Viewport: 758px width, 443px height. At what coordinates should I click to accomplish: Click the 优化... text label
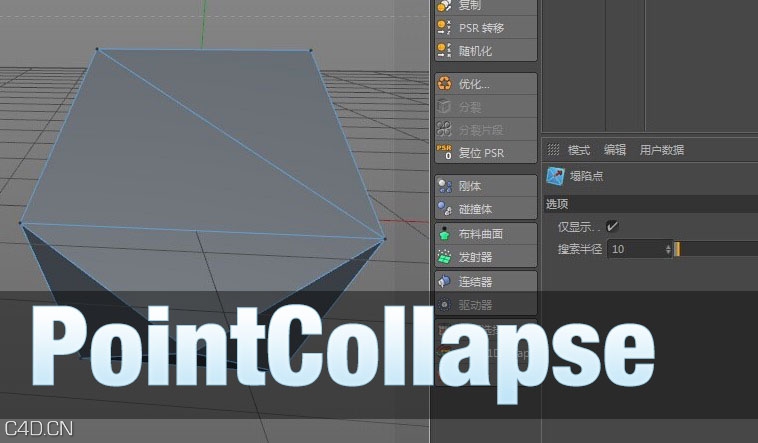pos(474,84)
